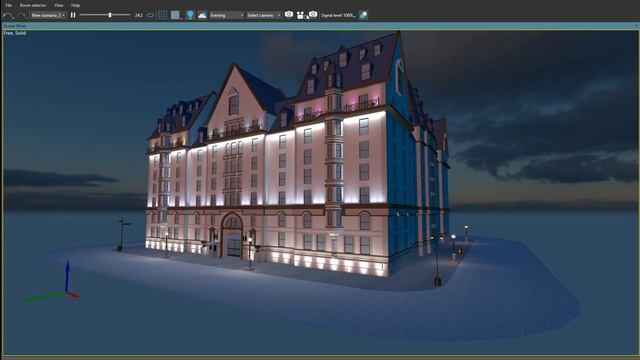Pause the scenario playback

(x=73, y=15)
